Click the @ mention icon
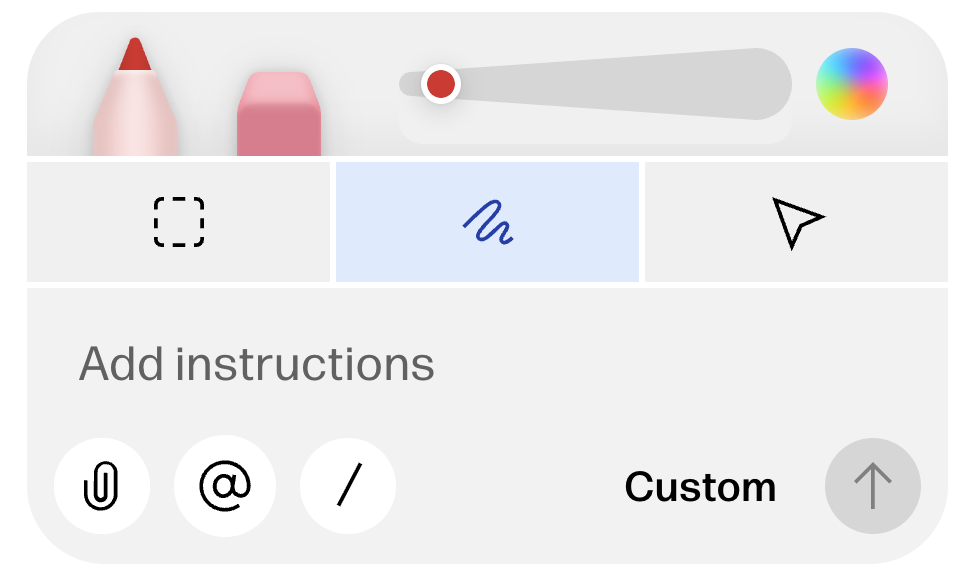This screenshot has width=972, height=582. pyautogui.click(x=224, y=487)
